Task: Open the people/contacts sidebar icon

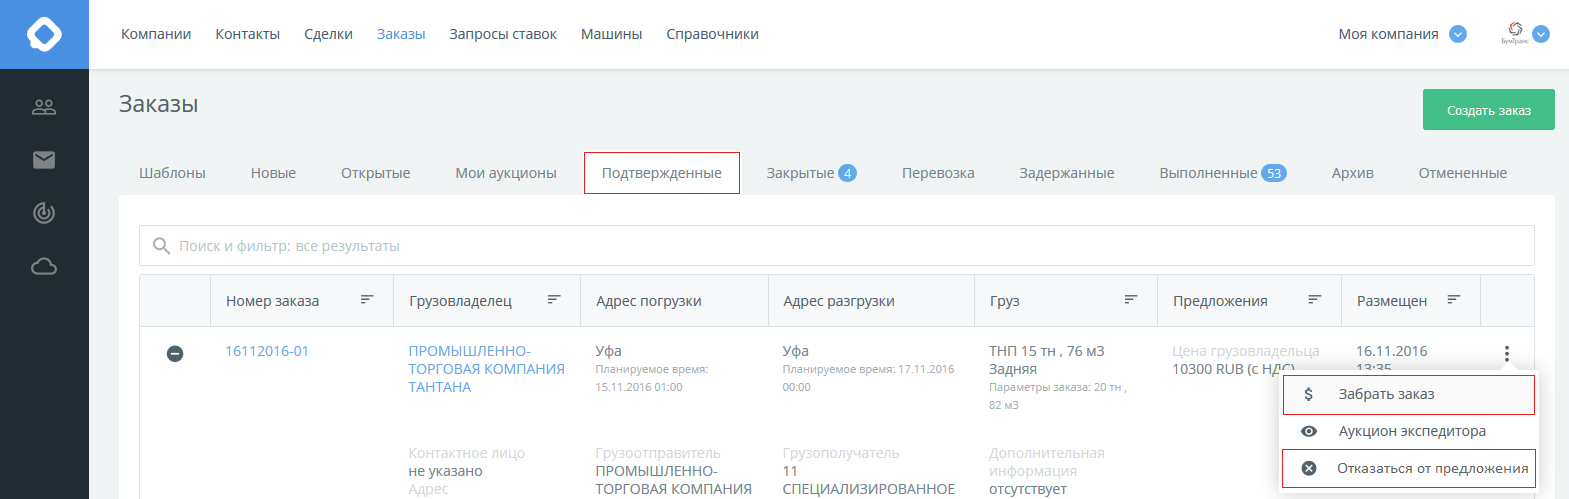Action: point(44,107)
